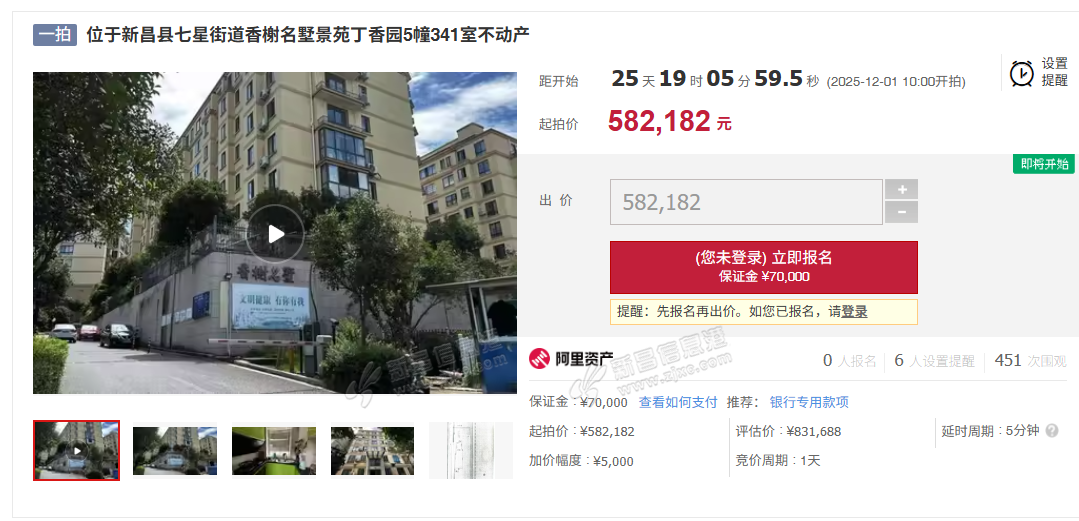Select the first video thumbnail

click(x=76, y=450)
